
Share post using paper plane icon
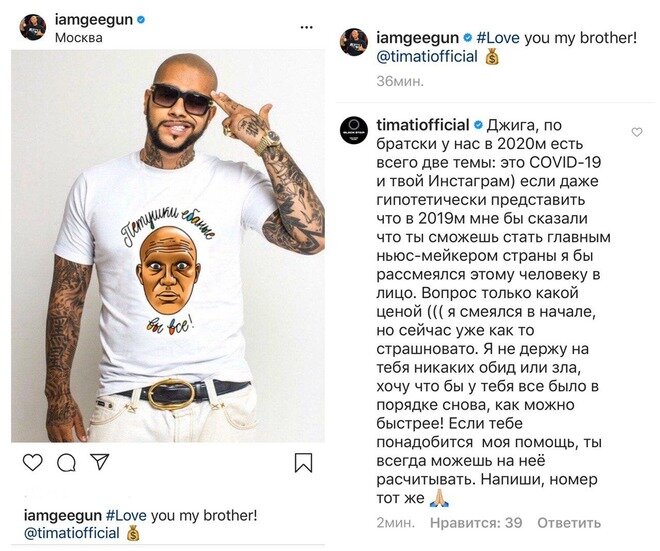100,462
